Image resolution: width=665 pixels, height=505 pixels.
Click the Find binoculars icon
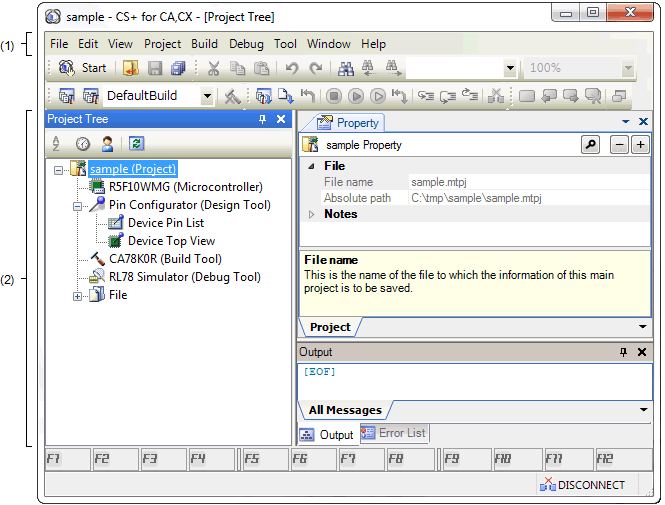point(346,68)
